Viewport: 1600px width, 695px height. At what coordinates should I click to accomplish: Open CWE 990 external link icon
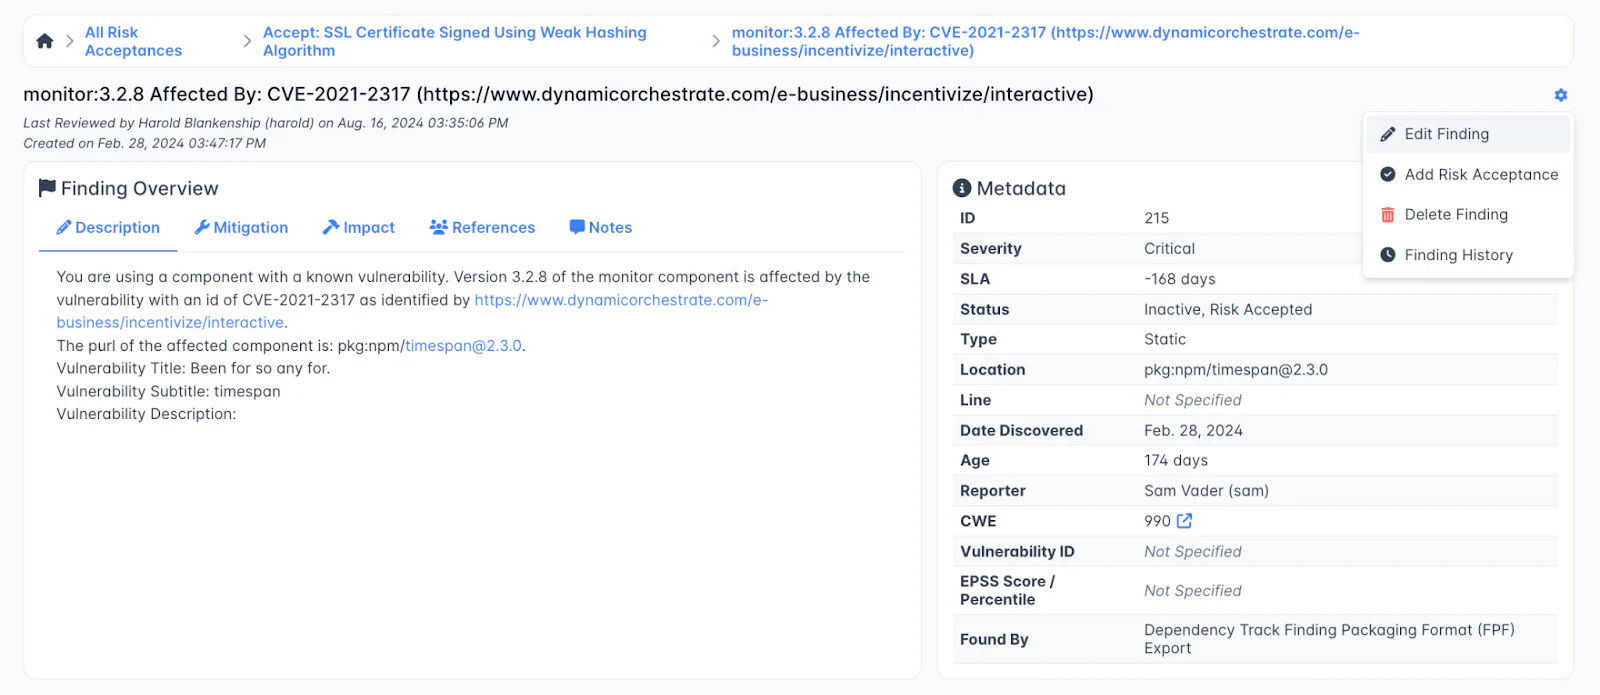point(1185,521)
